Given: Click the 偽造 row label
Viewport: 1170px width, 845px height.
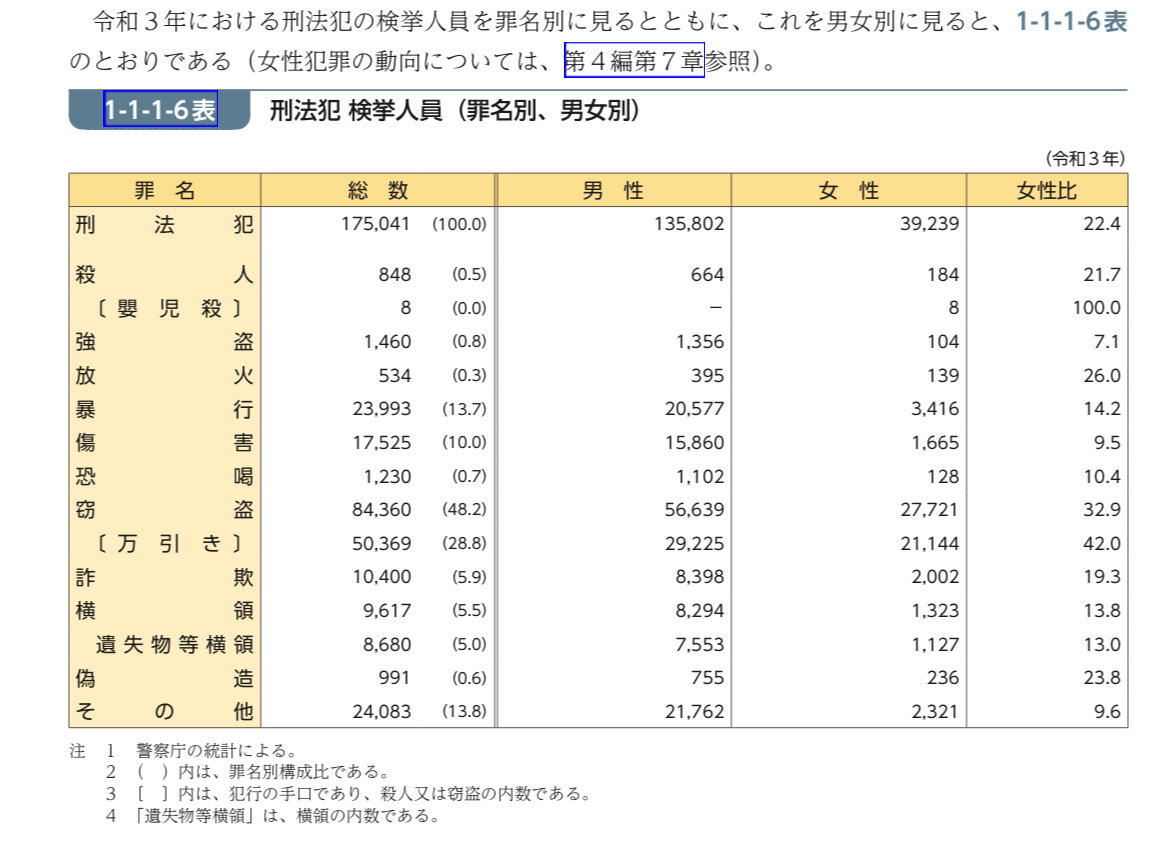Looking at the screenshot, I should pyautogui.click(x=164, y=678).
